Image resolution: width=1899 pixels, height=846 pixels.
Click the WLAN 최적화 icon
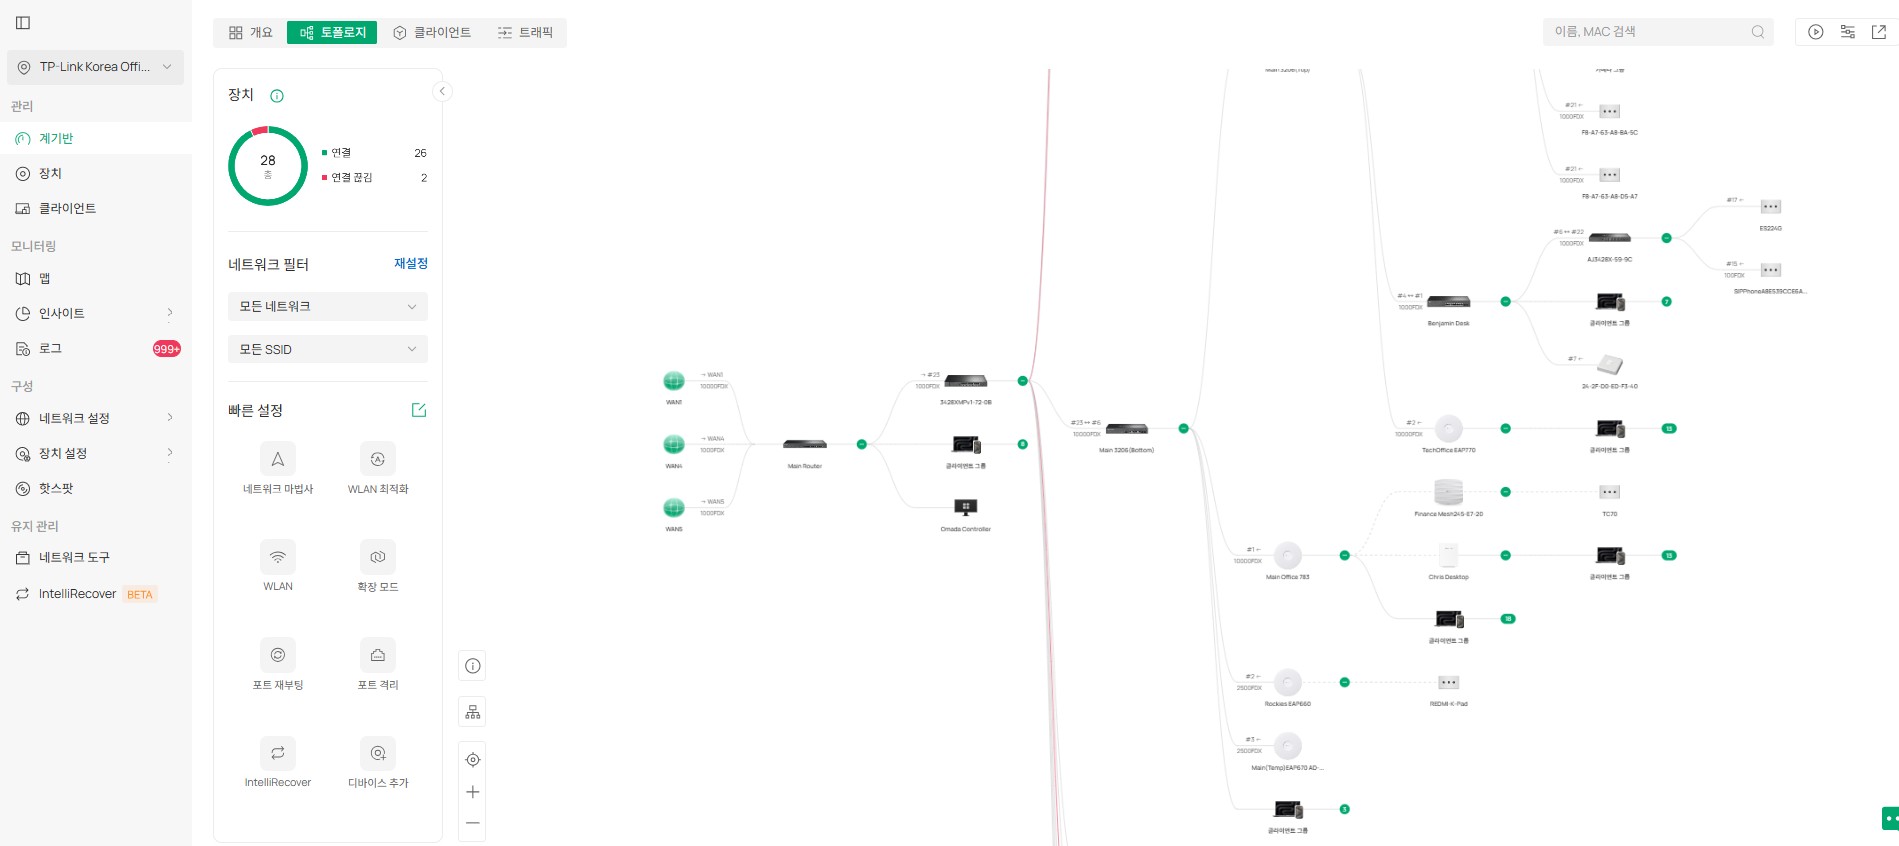(377, 459)
